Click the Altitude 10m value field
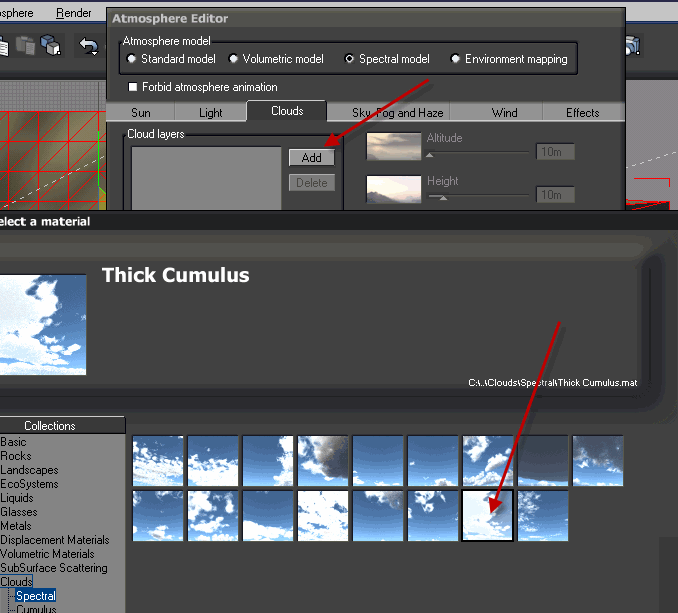678x613 pixels. tap(555, 152)
